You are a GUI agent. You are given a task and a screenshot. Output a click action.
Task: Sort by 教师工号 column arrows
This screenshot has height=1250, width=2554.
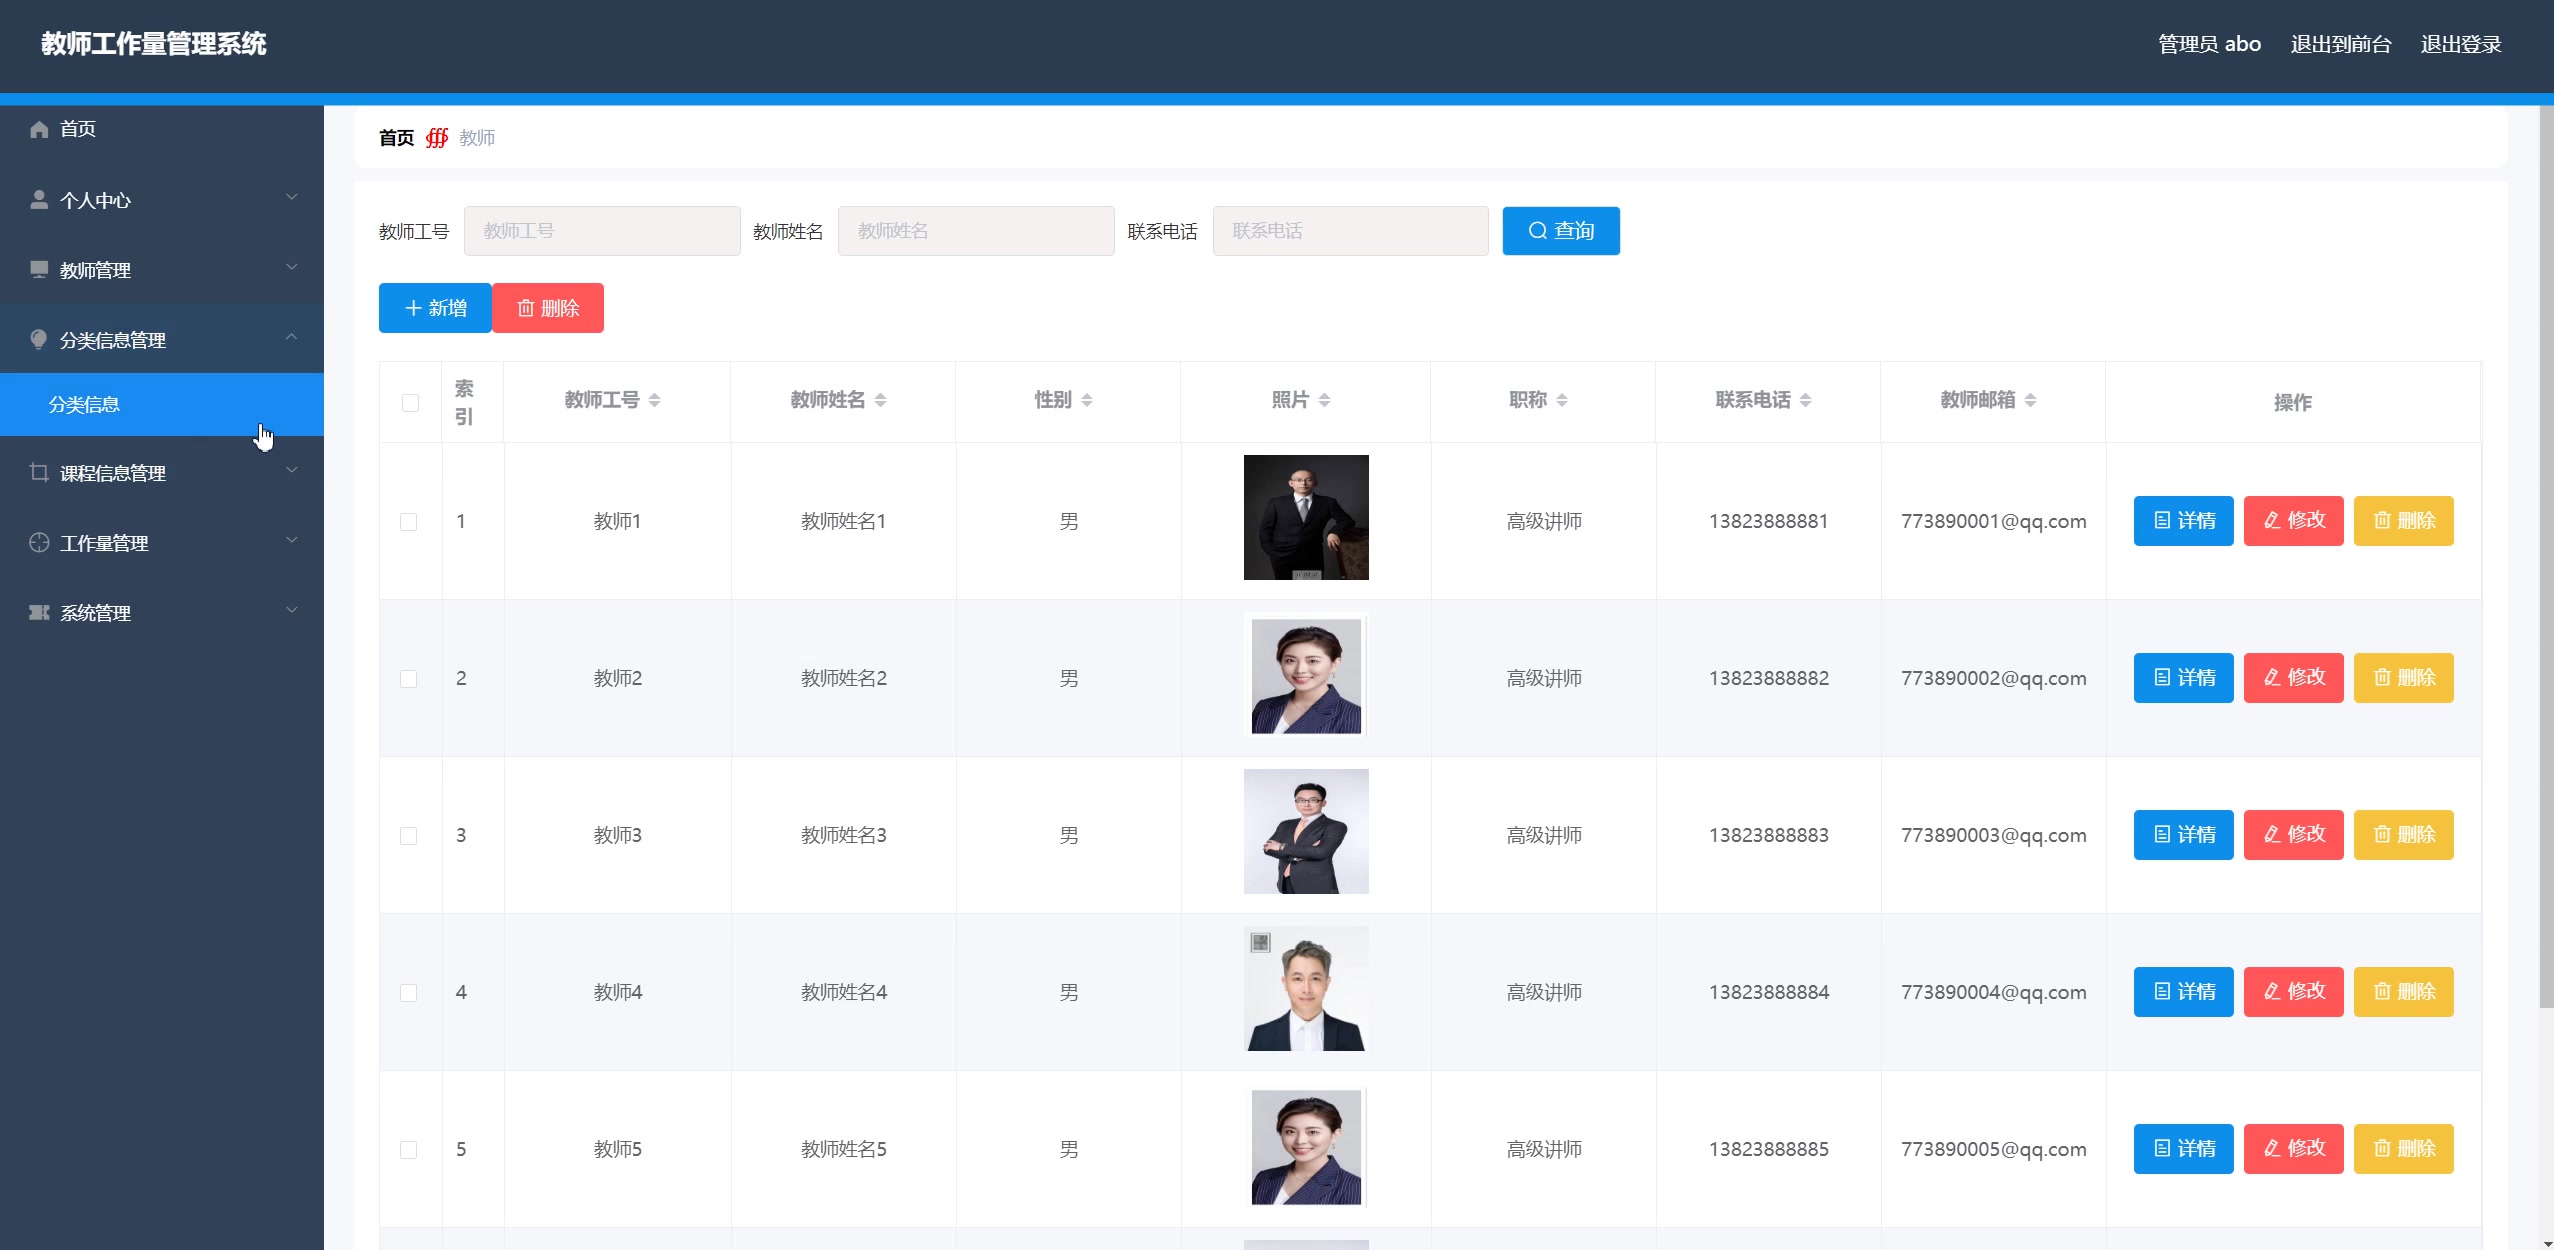coord(654,400)
